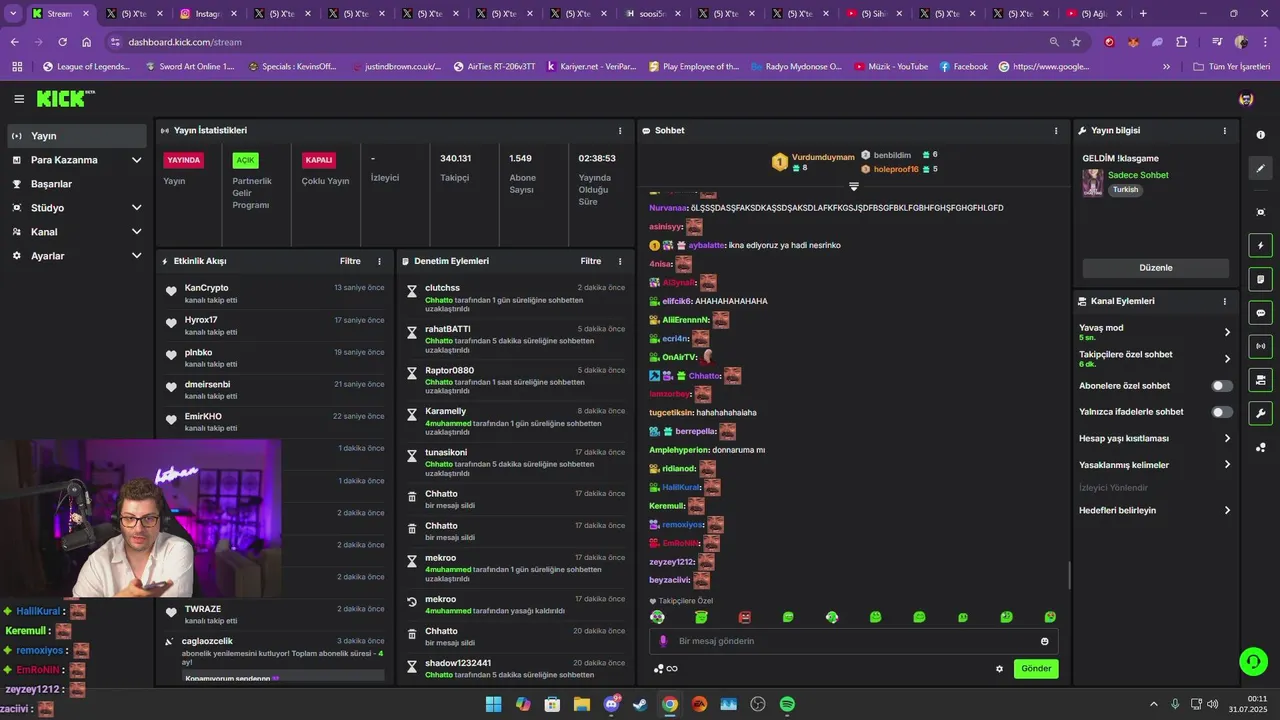Open Etkinlik Akışı three-dot menu
Screen dimensions: 1280x720
coord(379,261)
